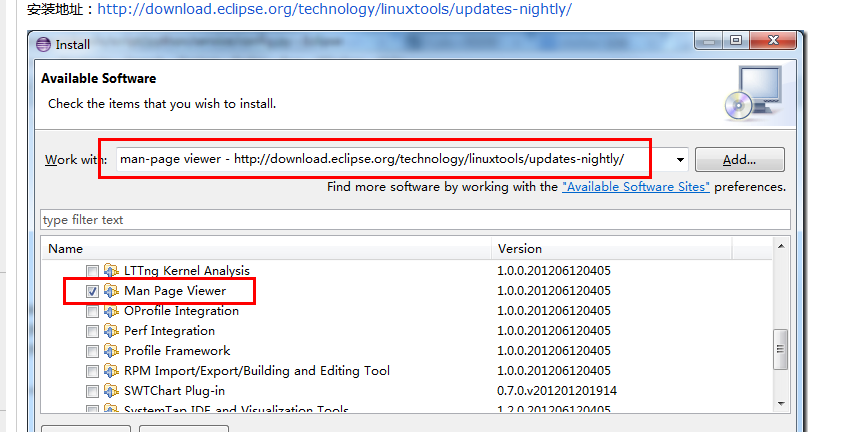
Task: Close the Install dialog window
Action: coord(773,41)
